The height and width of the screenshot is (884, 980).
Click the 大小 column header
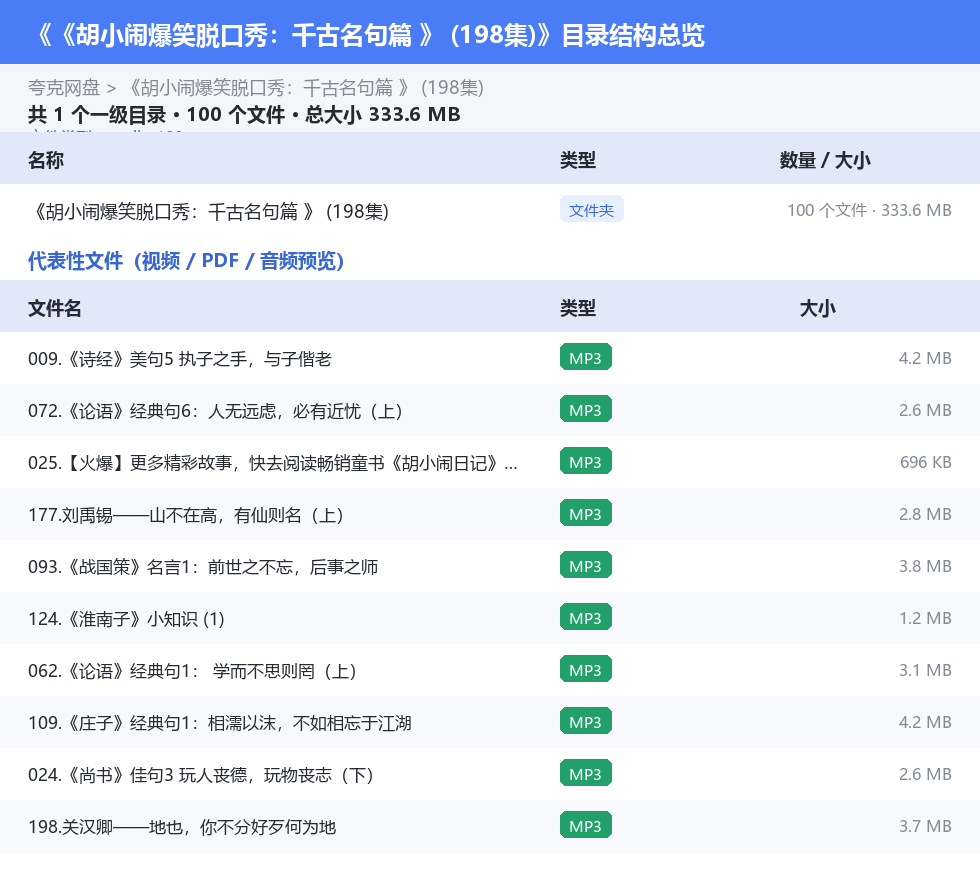(817, 308)
